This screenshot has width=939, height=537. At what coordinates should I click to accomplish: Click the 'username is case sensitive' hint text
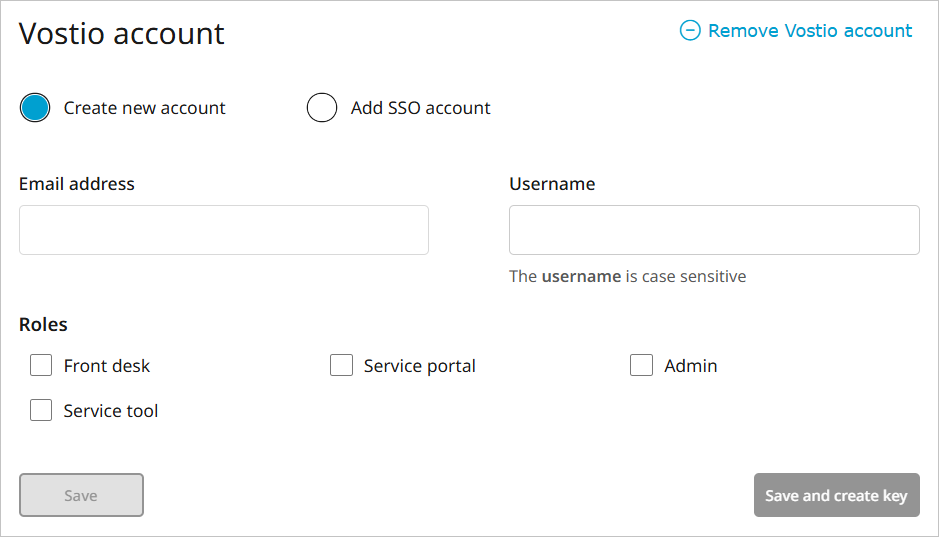[x=627, y=276]
